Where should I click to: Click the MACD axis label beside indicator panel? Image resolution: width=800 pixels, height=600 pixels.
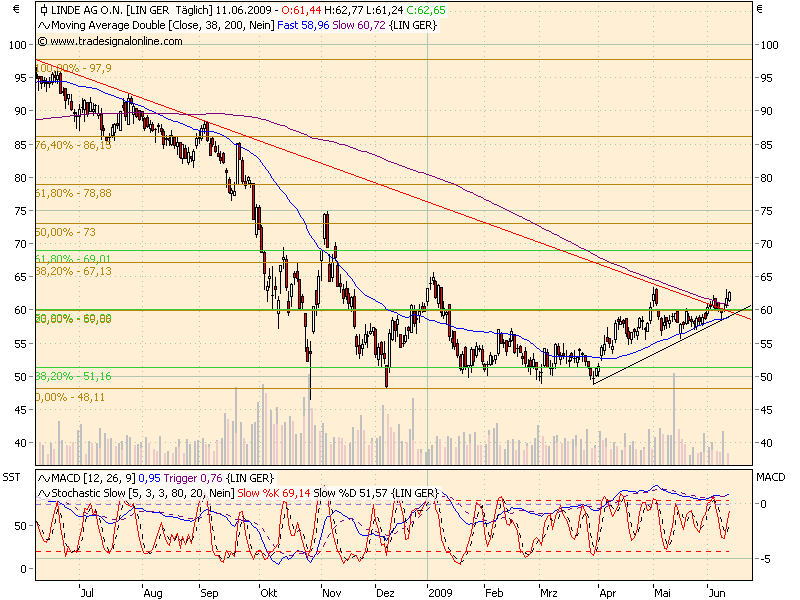(770, 477)
